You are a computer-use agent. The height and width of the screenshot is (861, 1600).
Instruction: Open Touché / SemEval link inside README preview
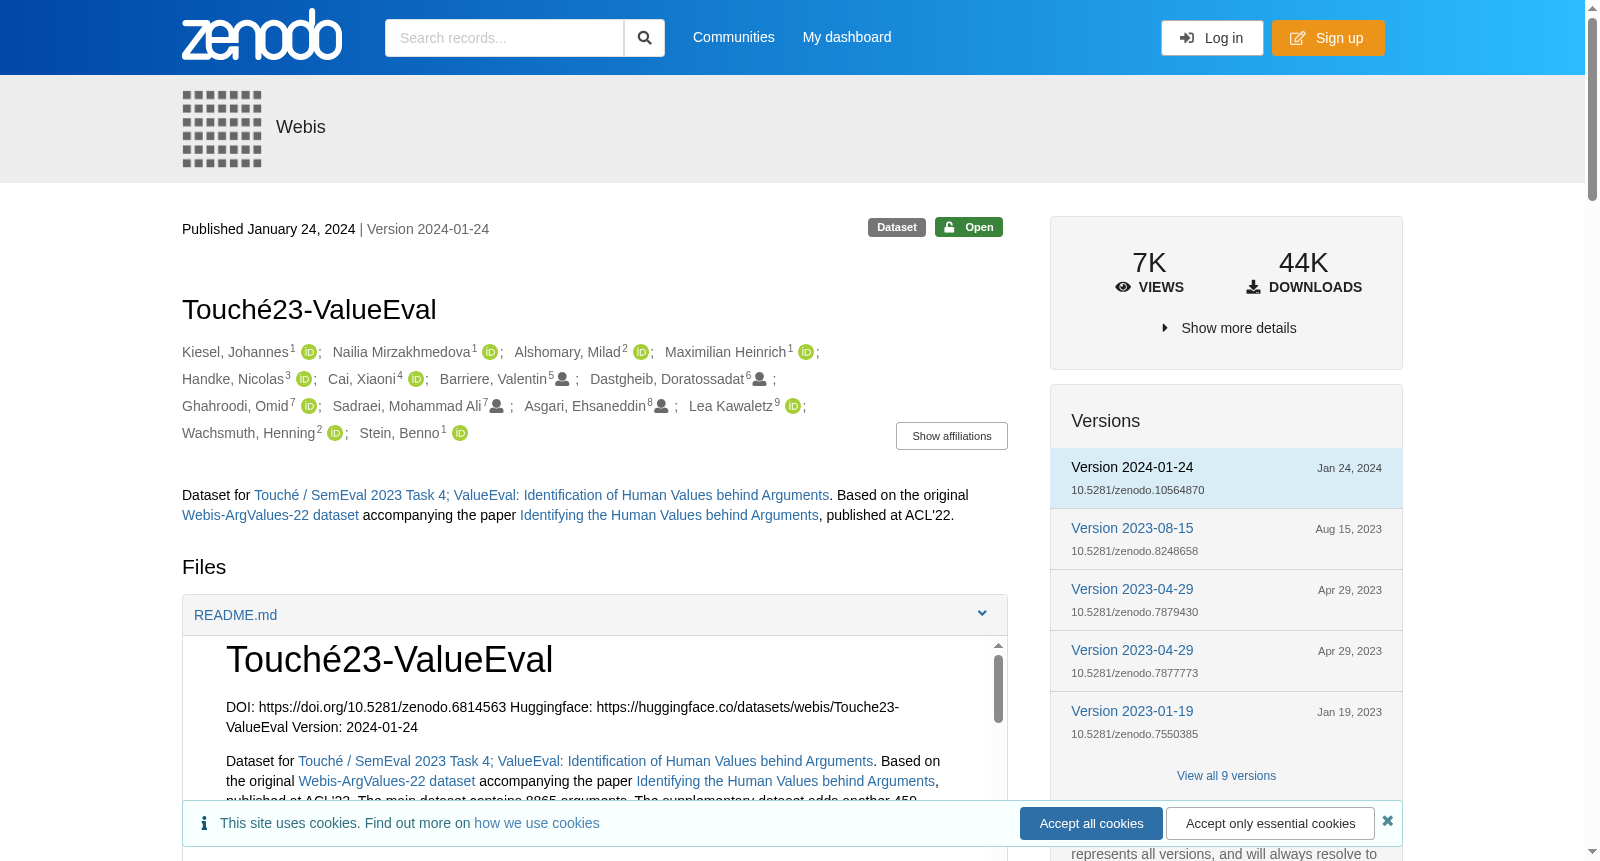[585, 761]
